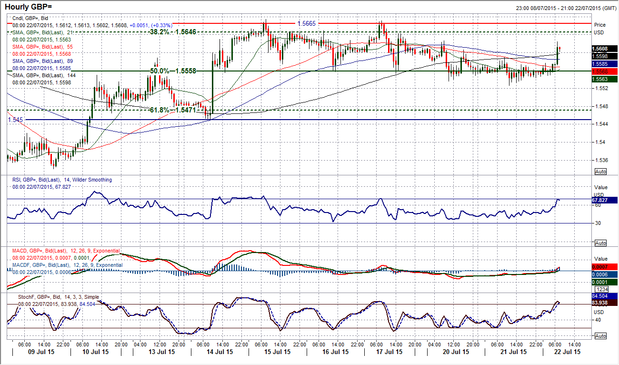
Task: Click the Auto button in the Stochastic panel
Action: pos(600,336)
